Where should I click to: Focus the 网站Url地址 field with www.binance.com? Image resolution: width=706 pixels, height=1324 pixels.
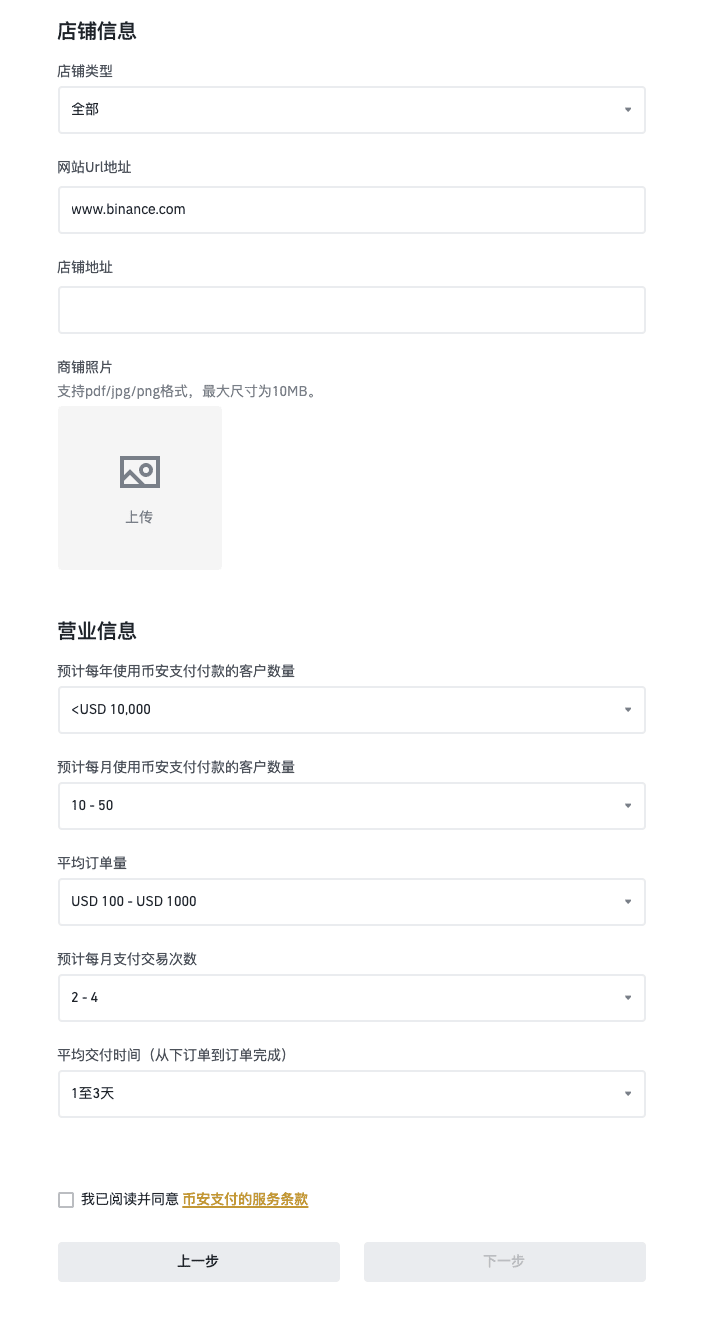351,210
